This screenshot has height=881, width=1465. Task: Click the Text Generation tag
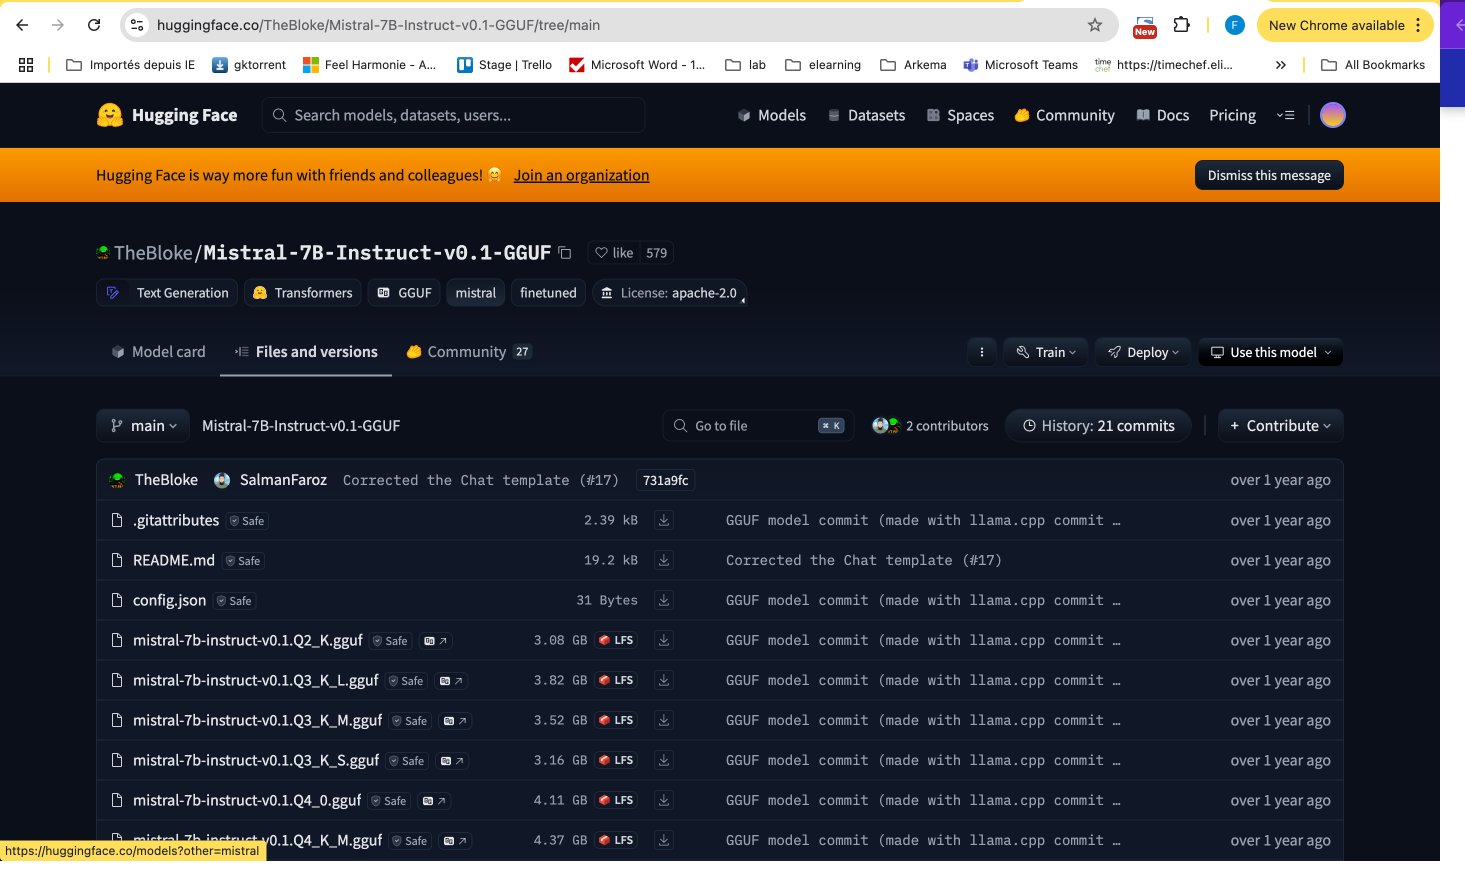[168, 293]
